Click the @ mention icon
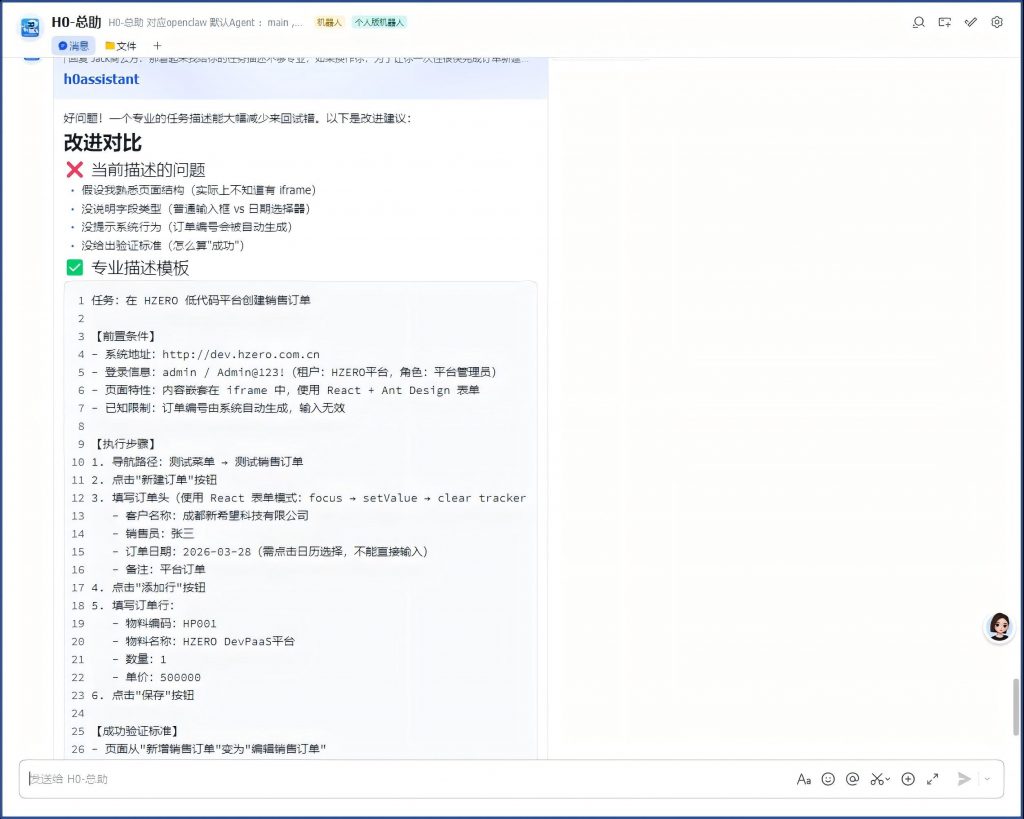1024x819 pixels. pyautogui.click(x=853, y=779)
